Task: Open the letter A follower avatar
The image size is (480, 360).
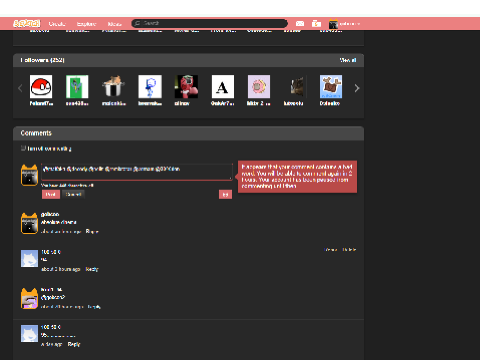Action: pyautogui.click(x=223, y=86)
